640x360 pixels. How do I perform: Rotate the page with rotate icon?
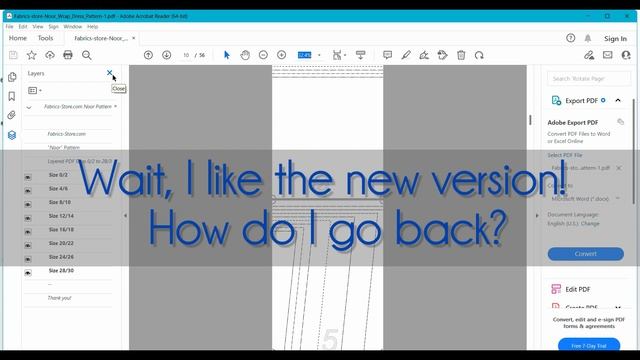coord(479,55)
